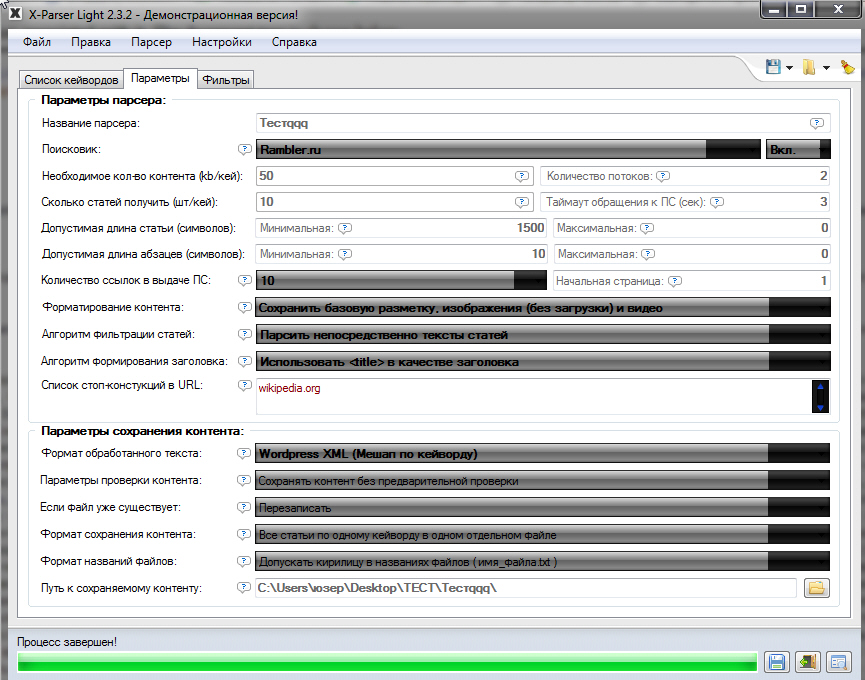865x680 pixels.
Task: Open the Правка menu
Action: tap(91, 42)
